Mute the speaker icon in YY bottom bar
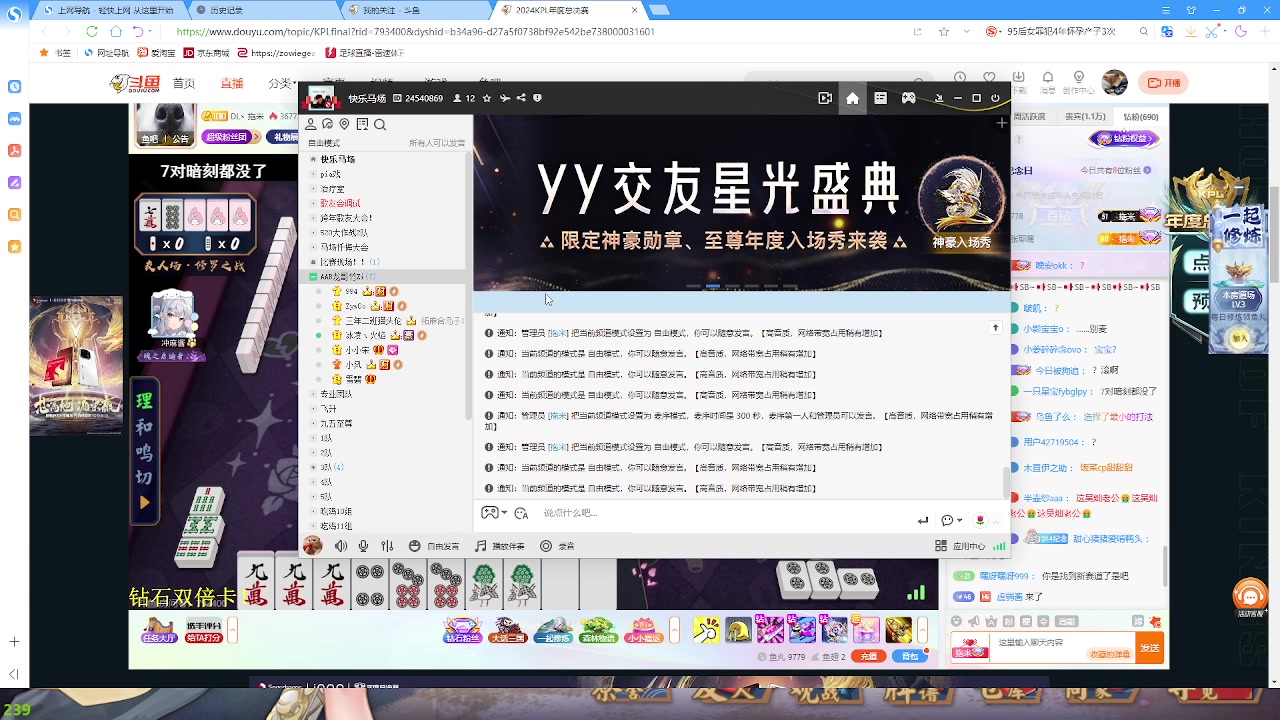This screenshot has height=720, width=1280. (x=341, y=546)
